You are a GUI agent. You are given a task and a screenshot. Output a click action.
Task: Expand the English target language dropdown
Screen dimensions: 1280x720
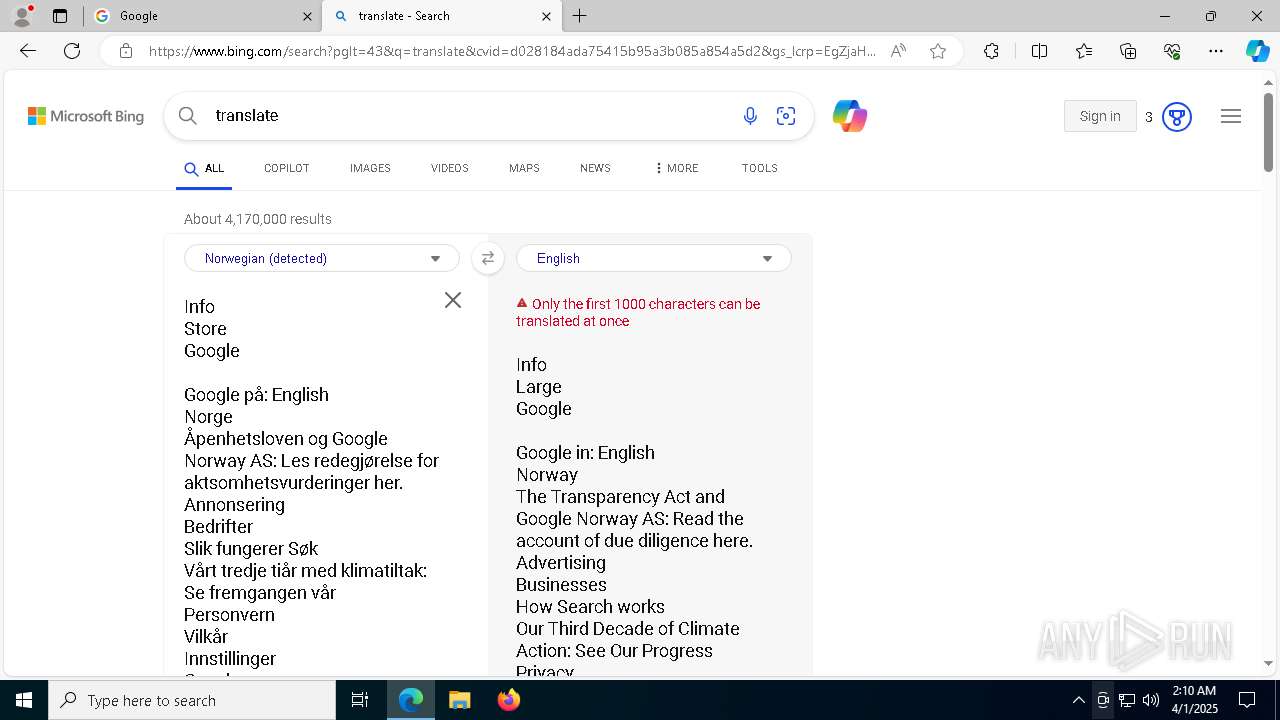[x=654, y=258]
